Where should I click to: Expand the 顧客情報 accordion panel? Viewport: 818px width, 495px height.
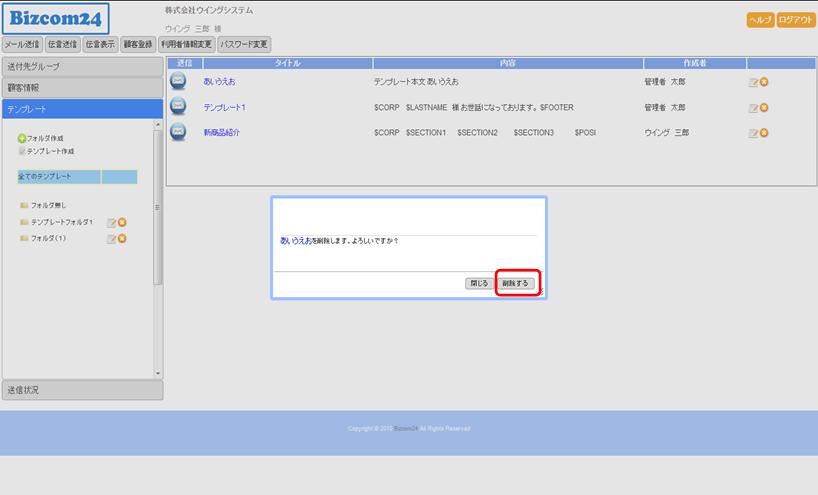click(81, 88)
